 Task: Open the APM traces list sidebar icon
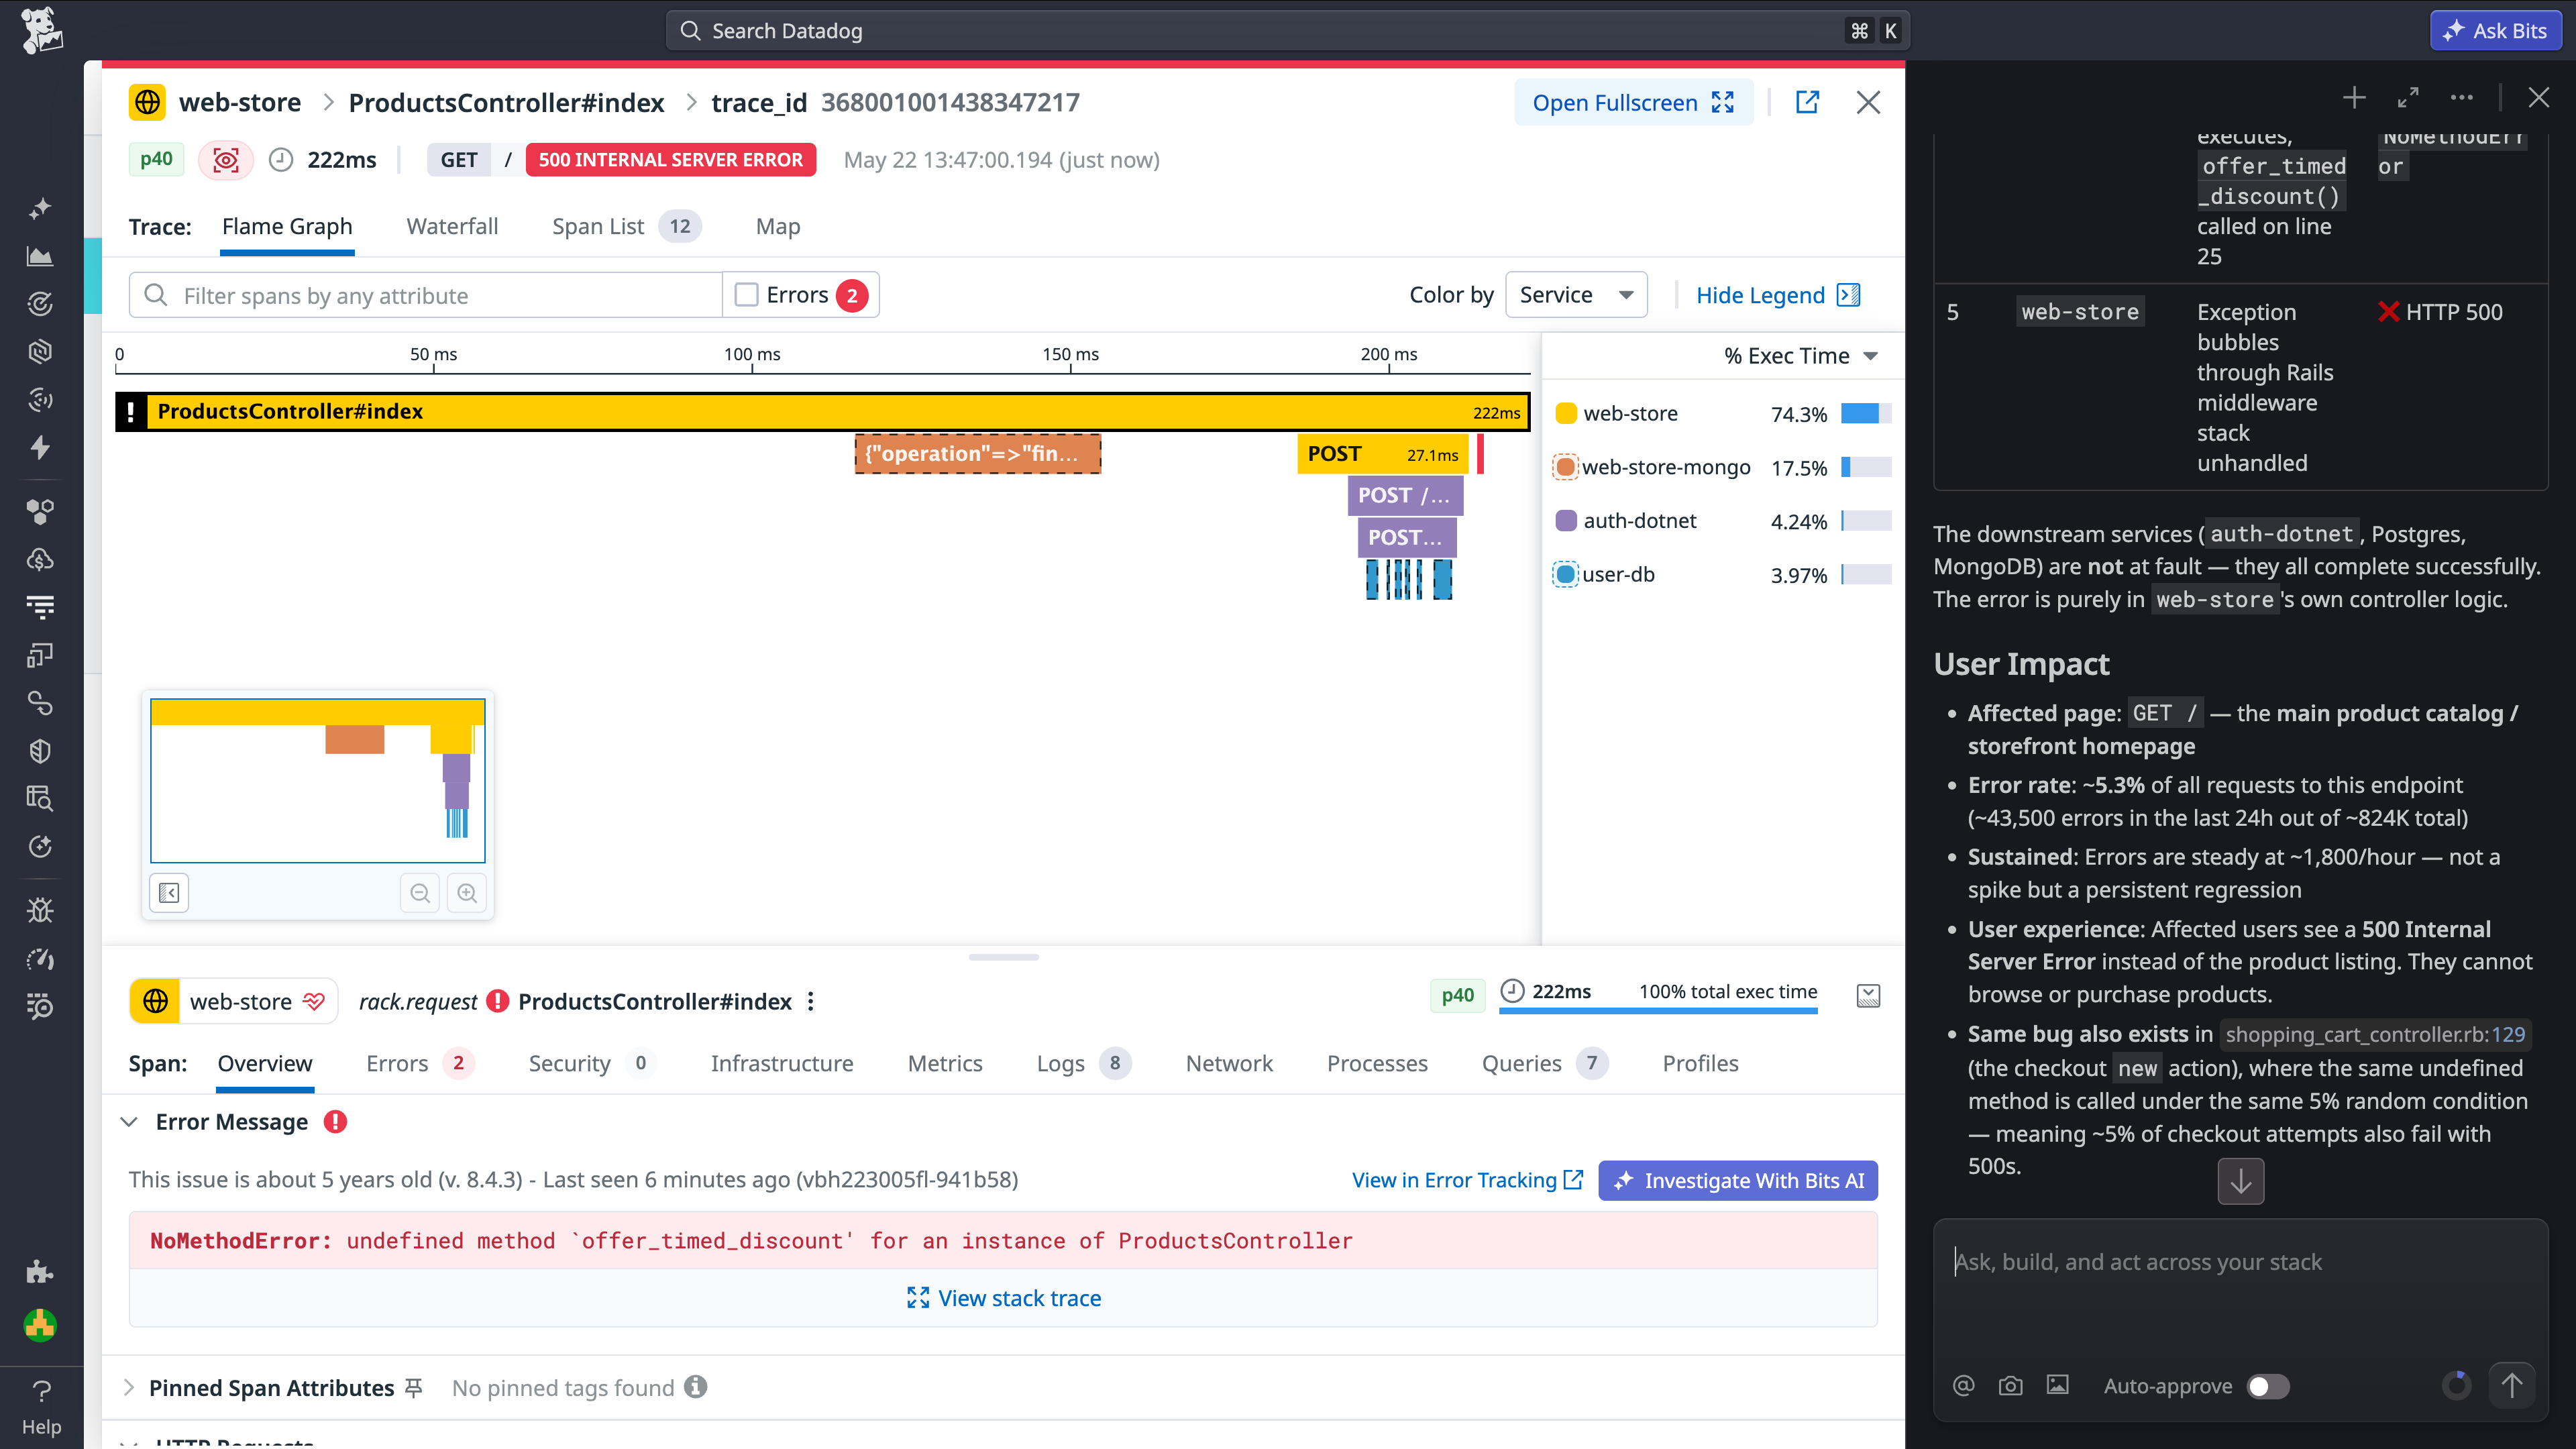click(40, 607)
